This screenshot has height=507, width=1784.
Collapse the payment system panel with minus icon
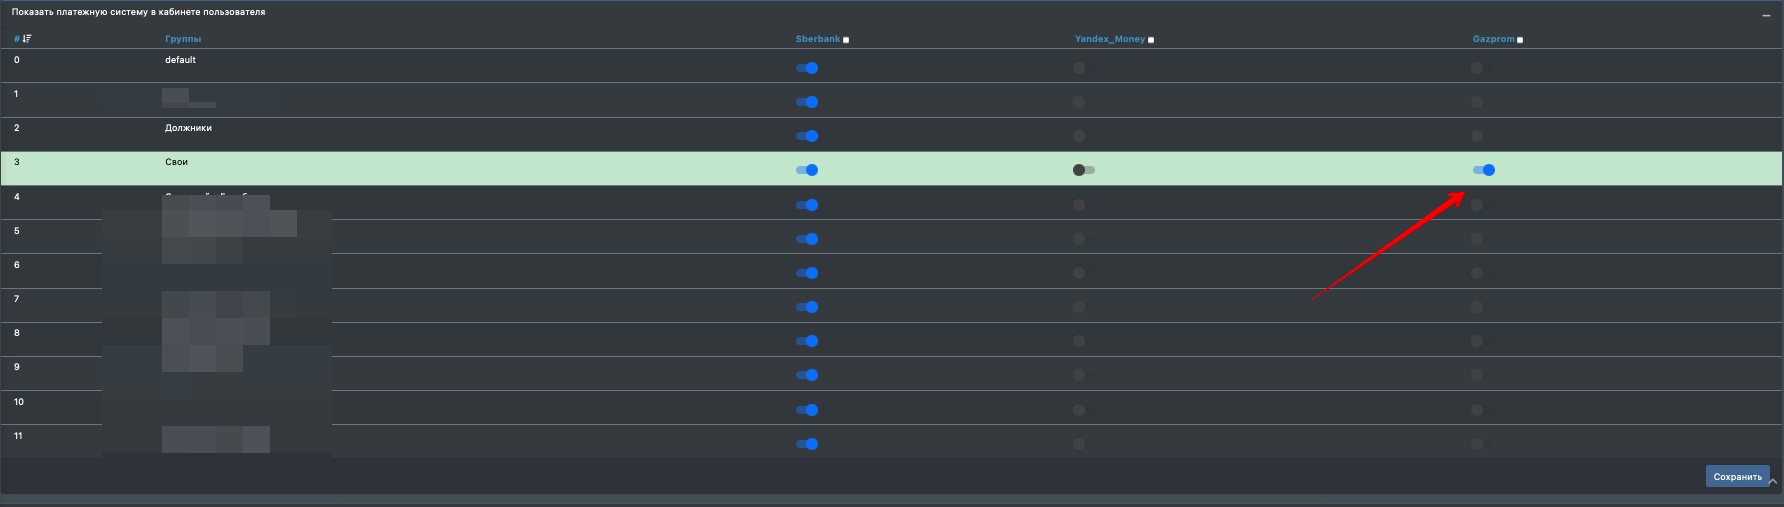[x=1766, y=16]
